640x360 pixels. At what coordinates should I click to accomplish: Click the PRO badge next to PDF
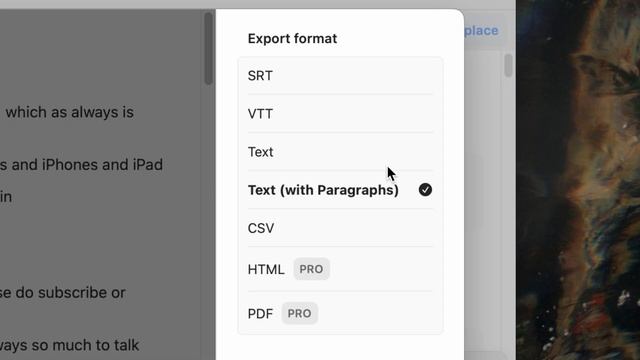pos(299,313)
